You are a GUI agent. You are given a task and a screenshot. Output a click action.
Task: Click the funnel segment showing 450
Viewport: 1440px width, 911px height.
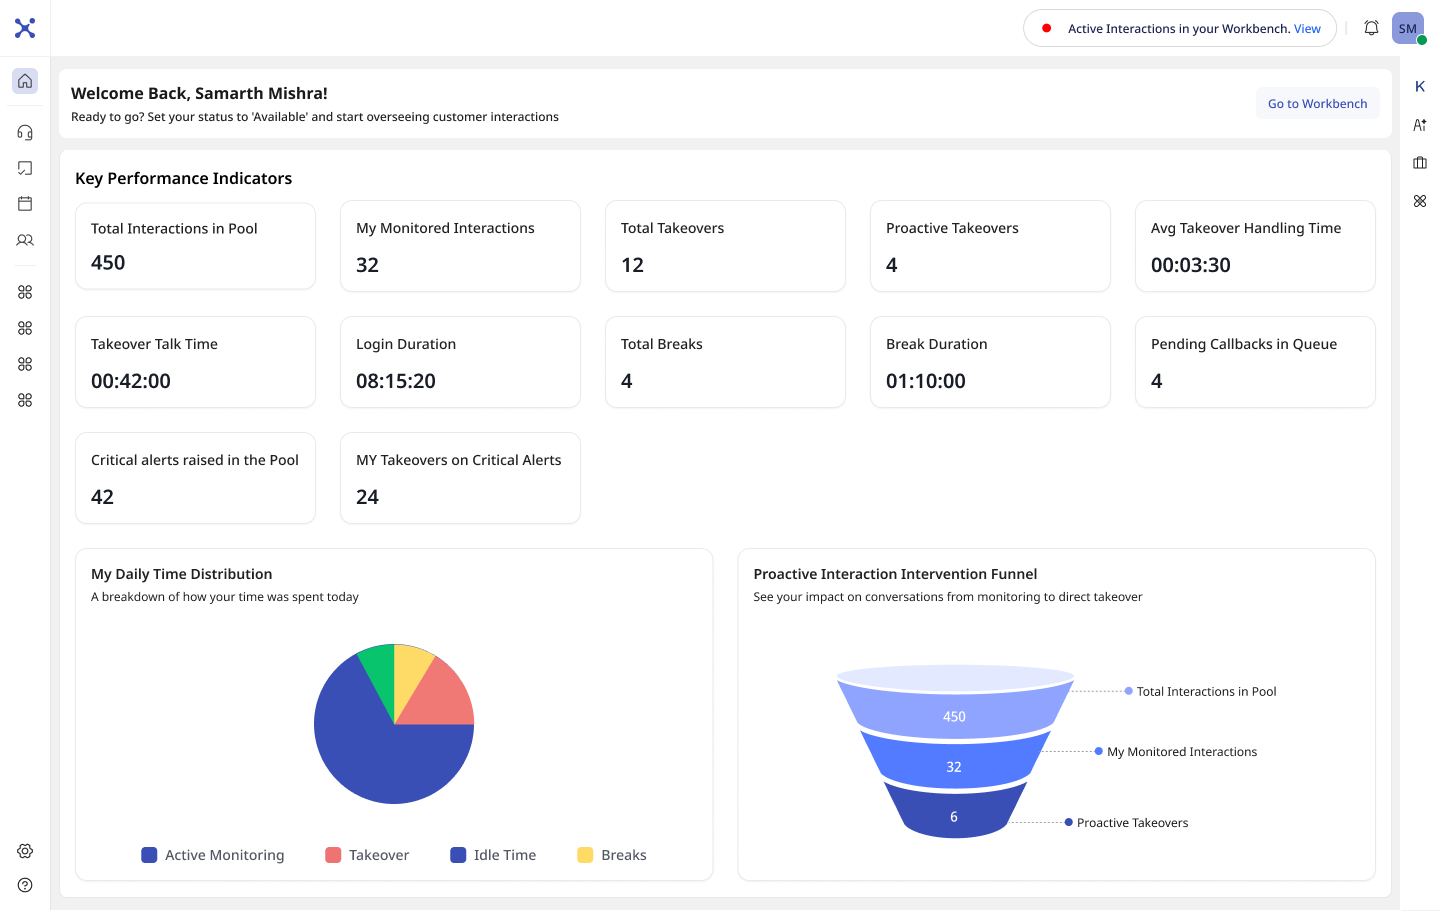955,715
